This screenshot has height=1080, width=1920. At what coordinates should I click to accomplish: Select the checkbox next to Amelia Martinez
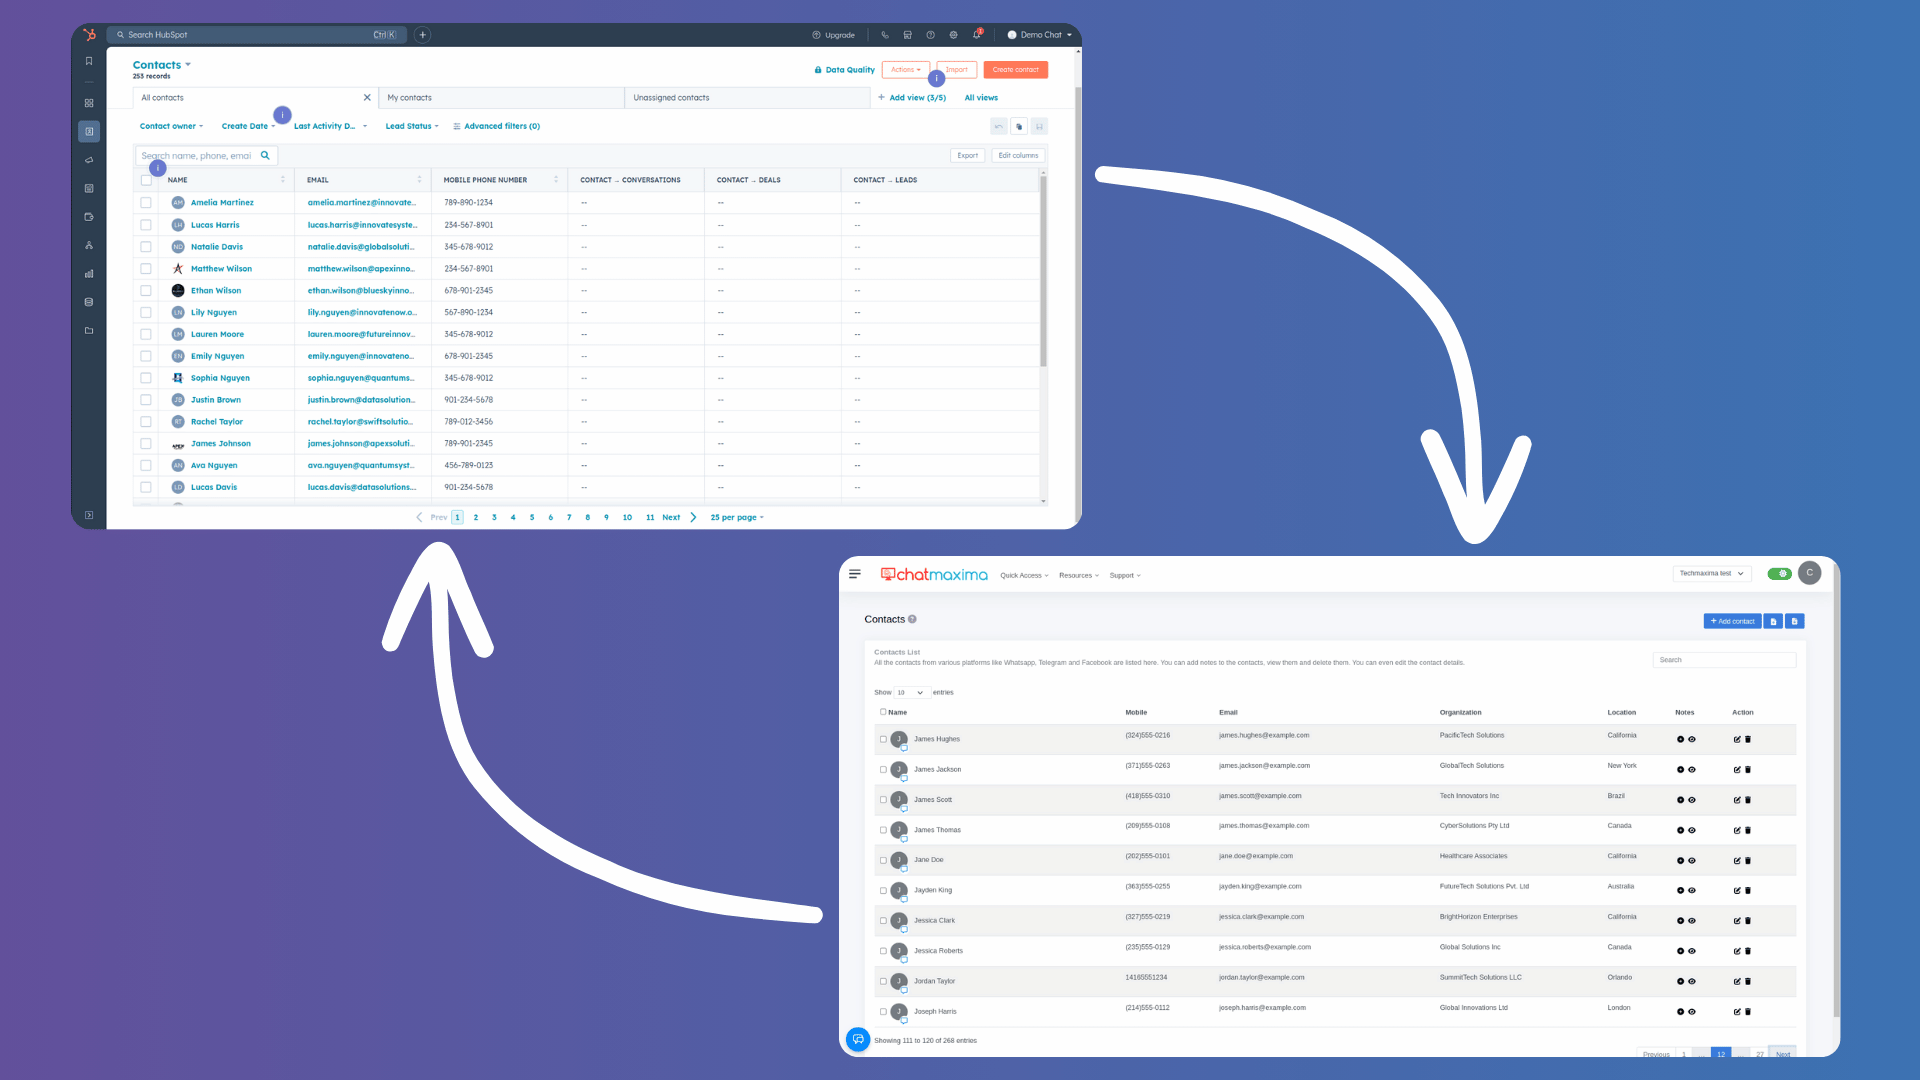tap(146, 202)
